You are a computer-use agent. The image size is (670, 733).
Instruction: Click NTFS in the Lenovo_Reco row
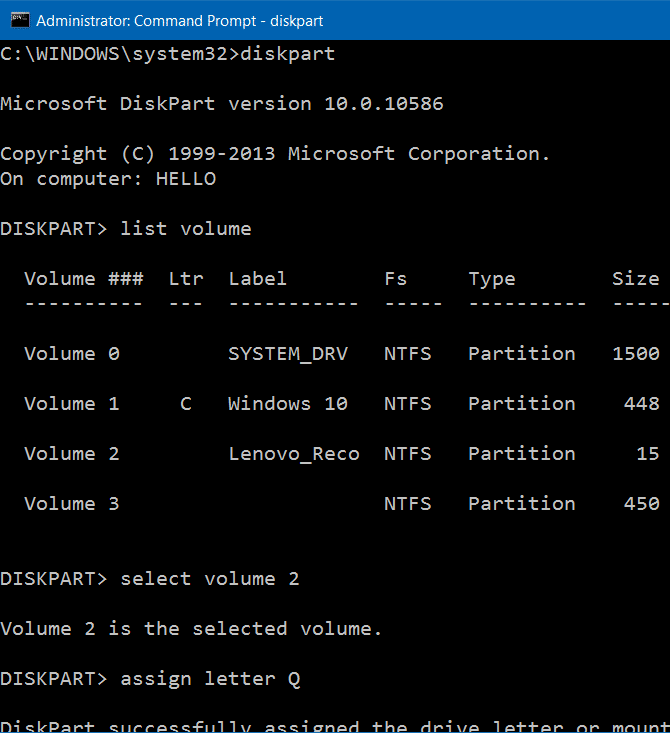pyautogui.click(x=408, y=454)
